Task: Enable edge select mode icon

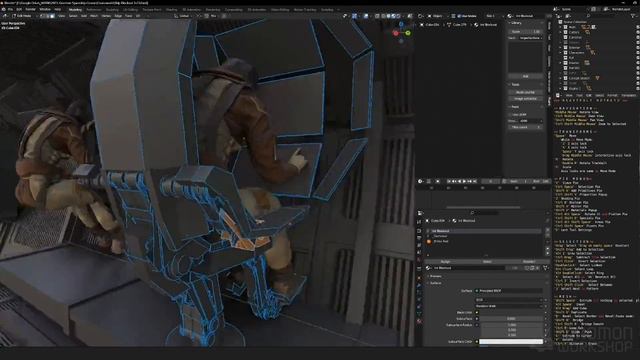Action: [47, 16]
